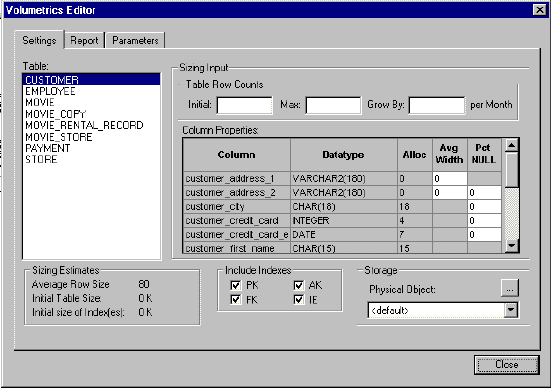Image resolution: width=551 pixels, height=388 pixels.
Task: Select CUSTOMER in the Table list
Action: click(x=91, y=80)
